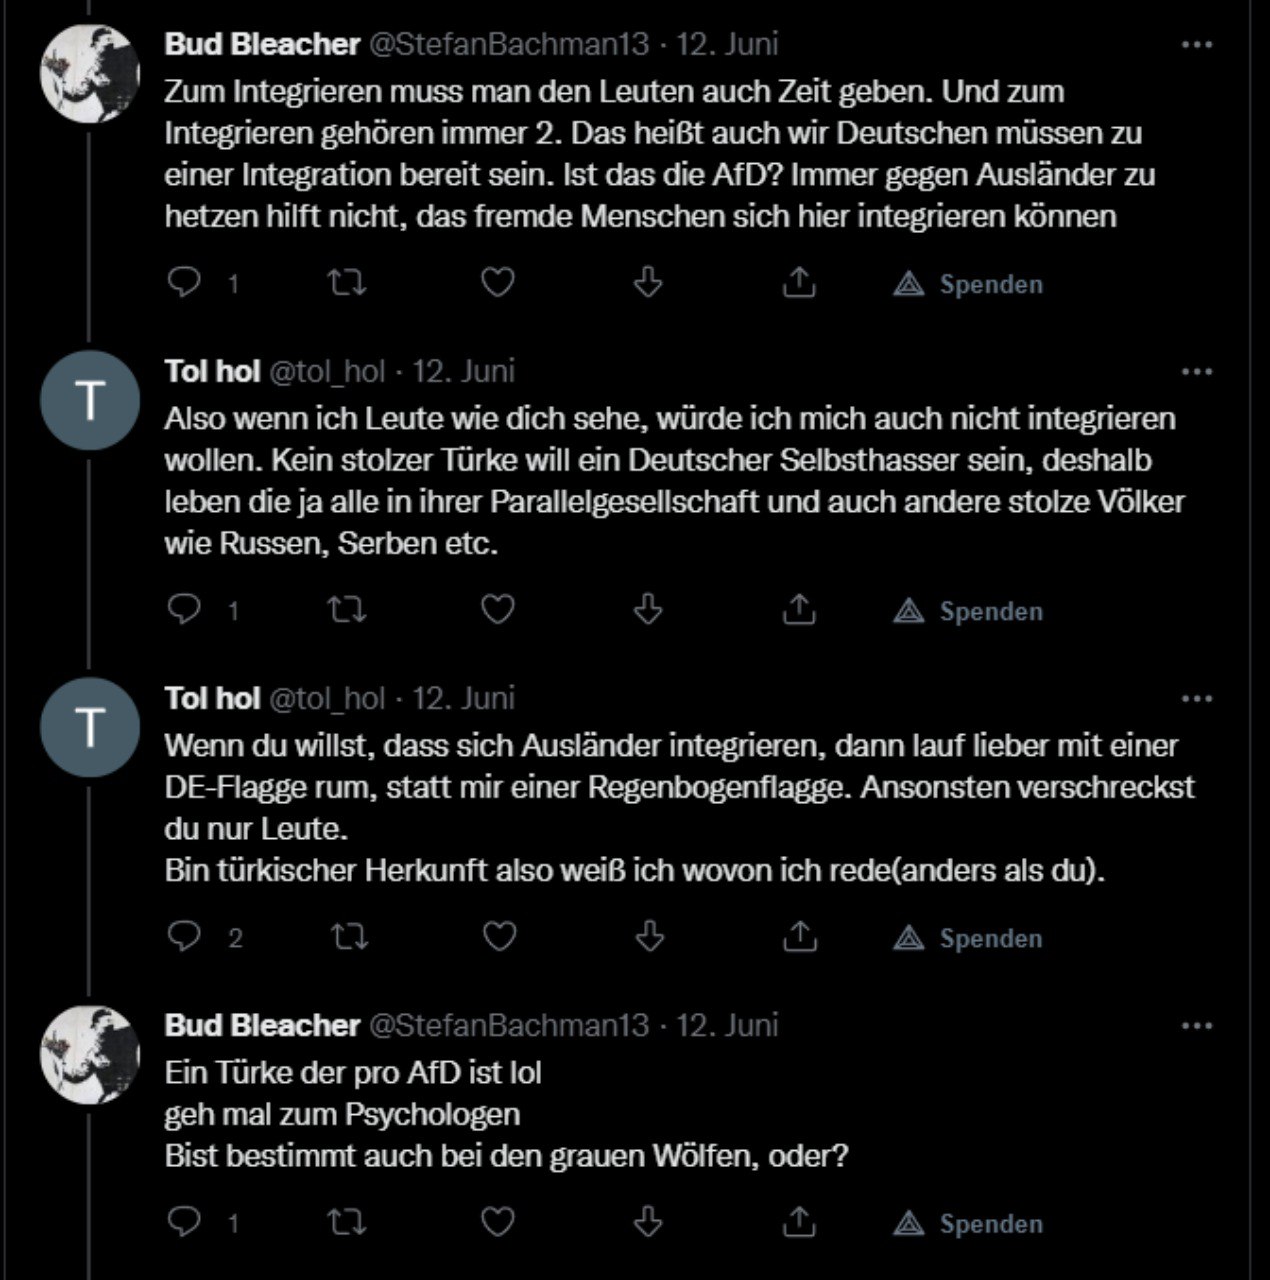Click Bud Bleacher's avatar on the last tweet
The height and width of the screenshot is (1280, 1270).
pyautogui.click(x=90, y=1054)
